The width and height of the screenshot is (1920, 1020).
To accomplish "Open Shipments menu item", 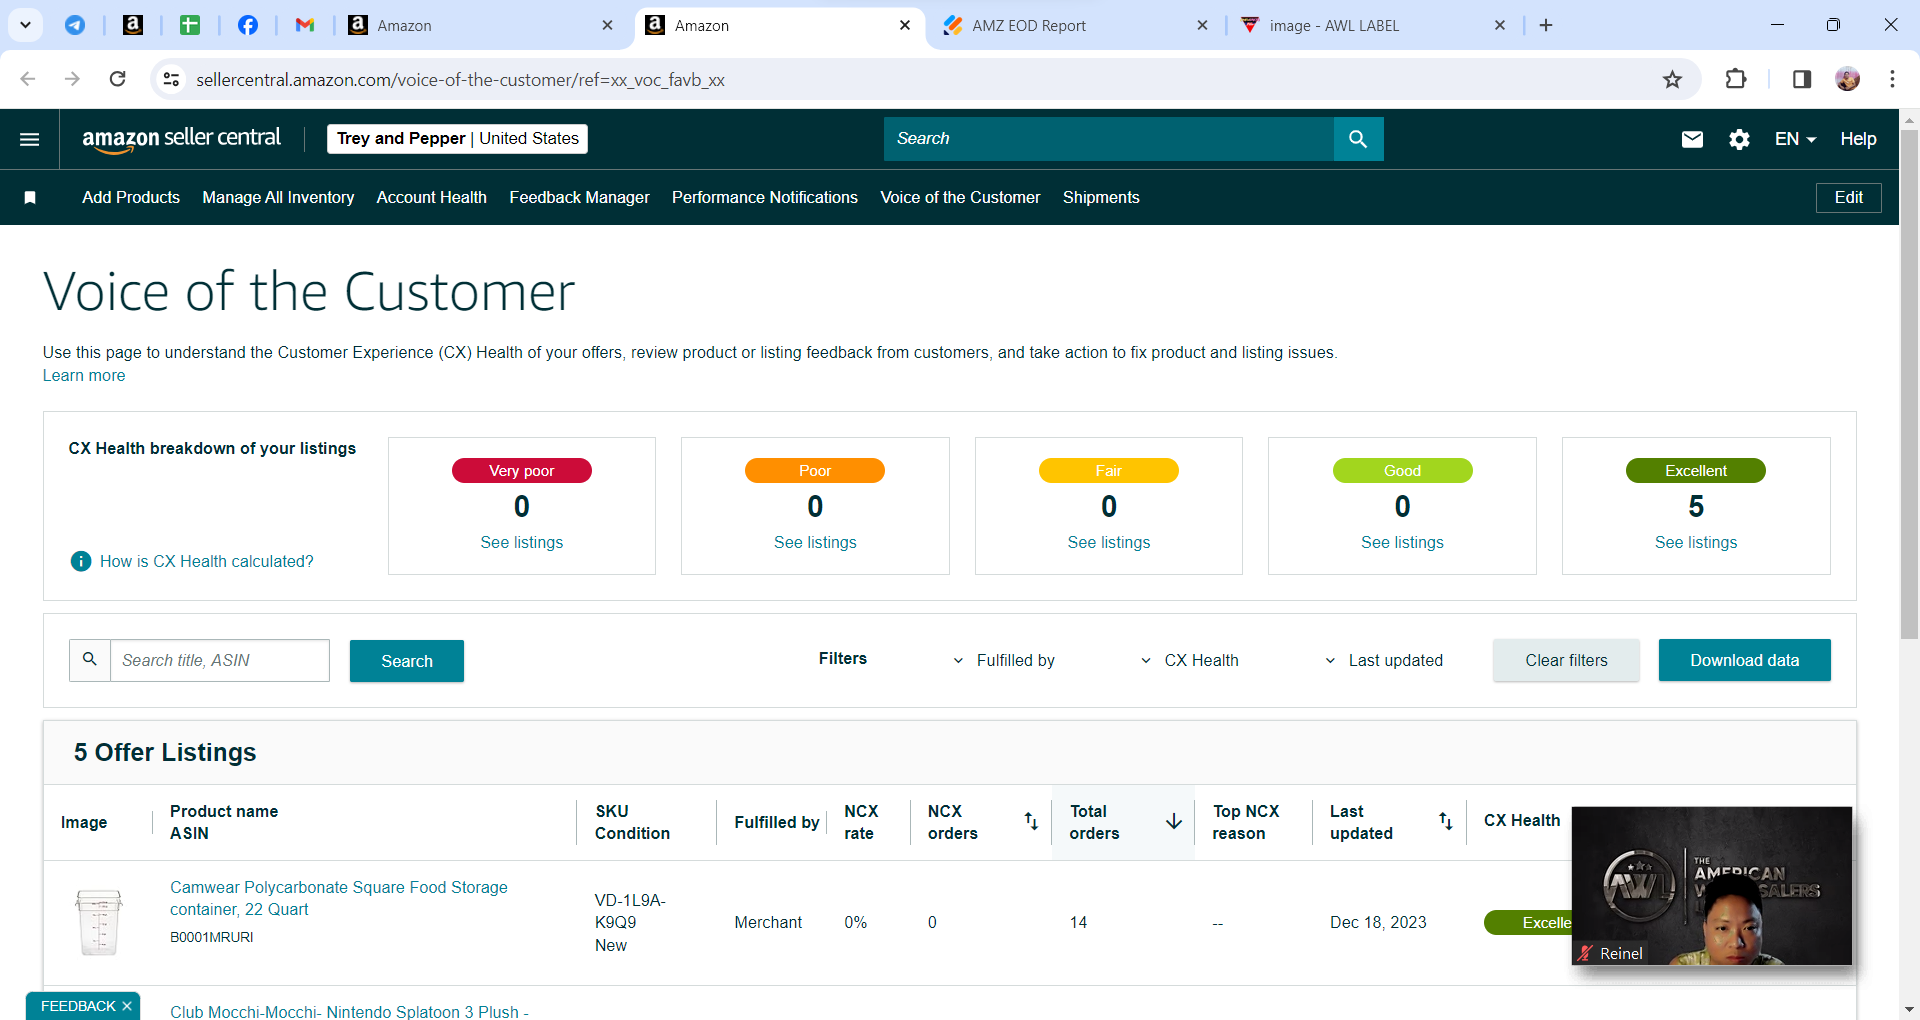I will coord(1101,198).
